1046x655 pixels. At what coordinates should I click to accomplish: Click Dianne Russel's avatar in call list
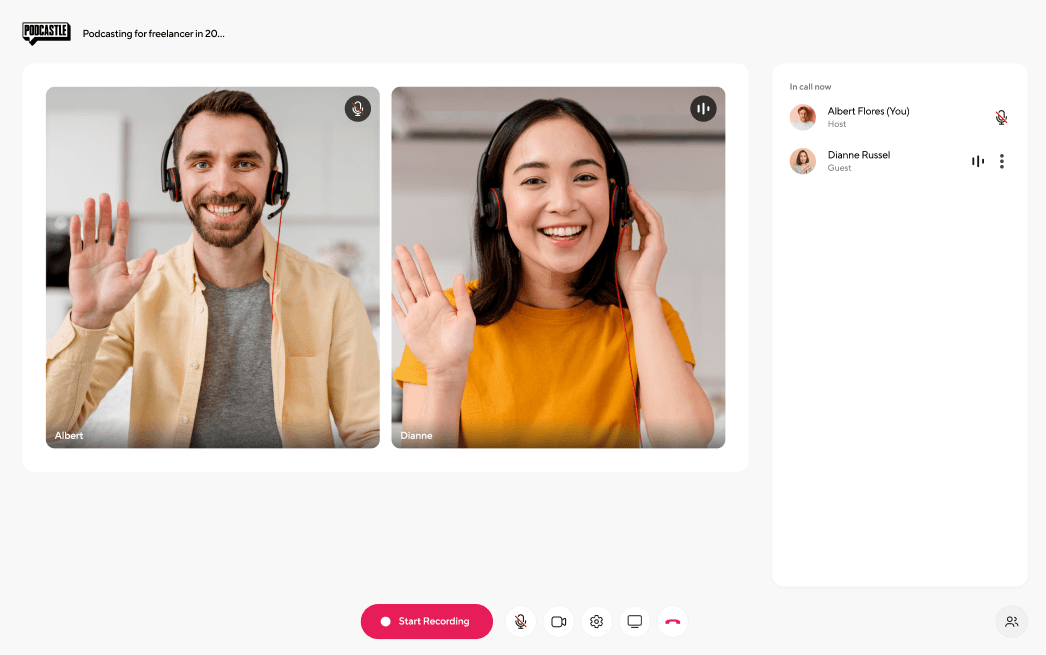[x=802, y=161]
